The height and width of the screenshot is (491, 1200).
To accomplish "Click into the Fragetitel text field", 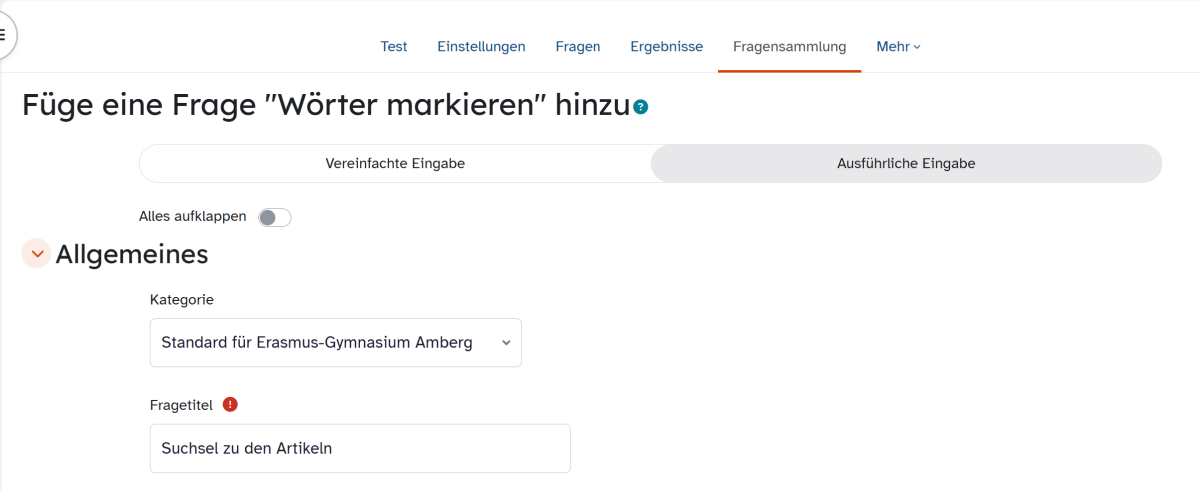I will point(360,448).
